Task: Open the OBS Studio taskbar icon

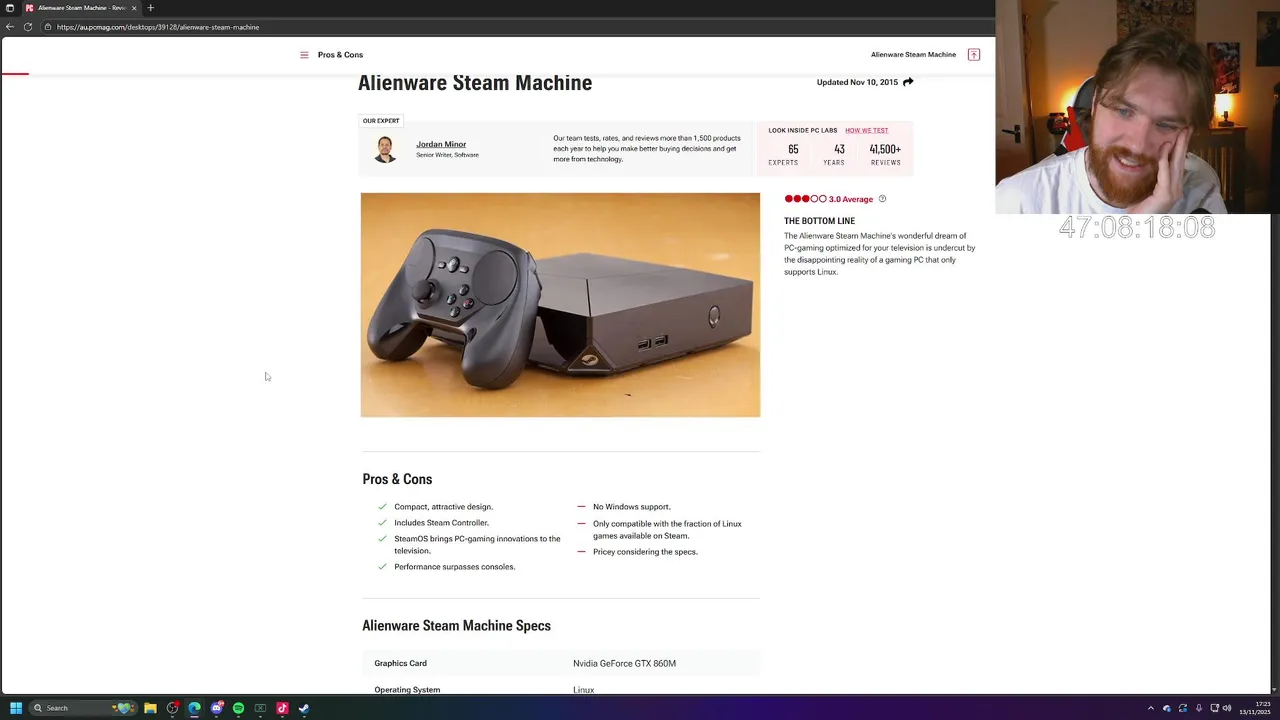Action: coord(172,708)
